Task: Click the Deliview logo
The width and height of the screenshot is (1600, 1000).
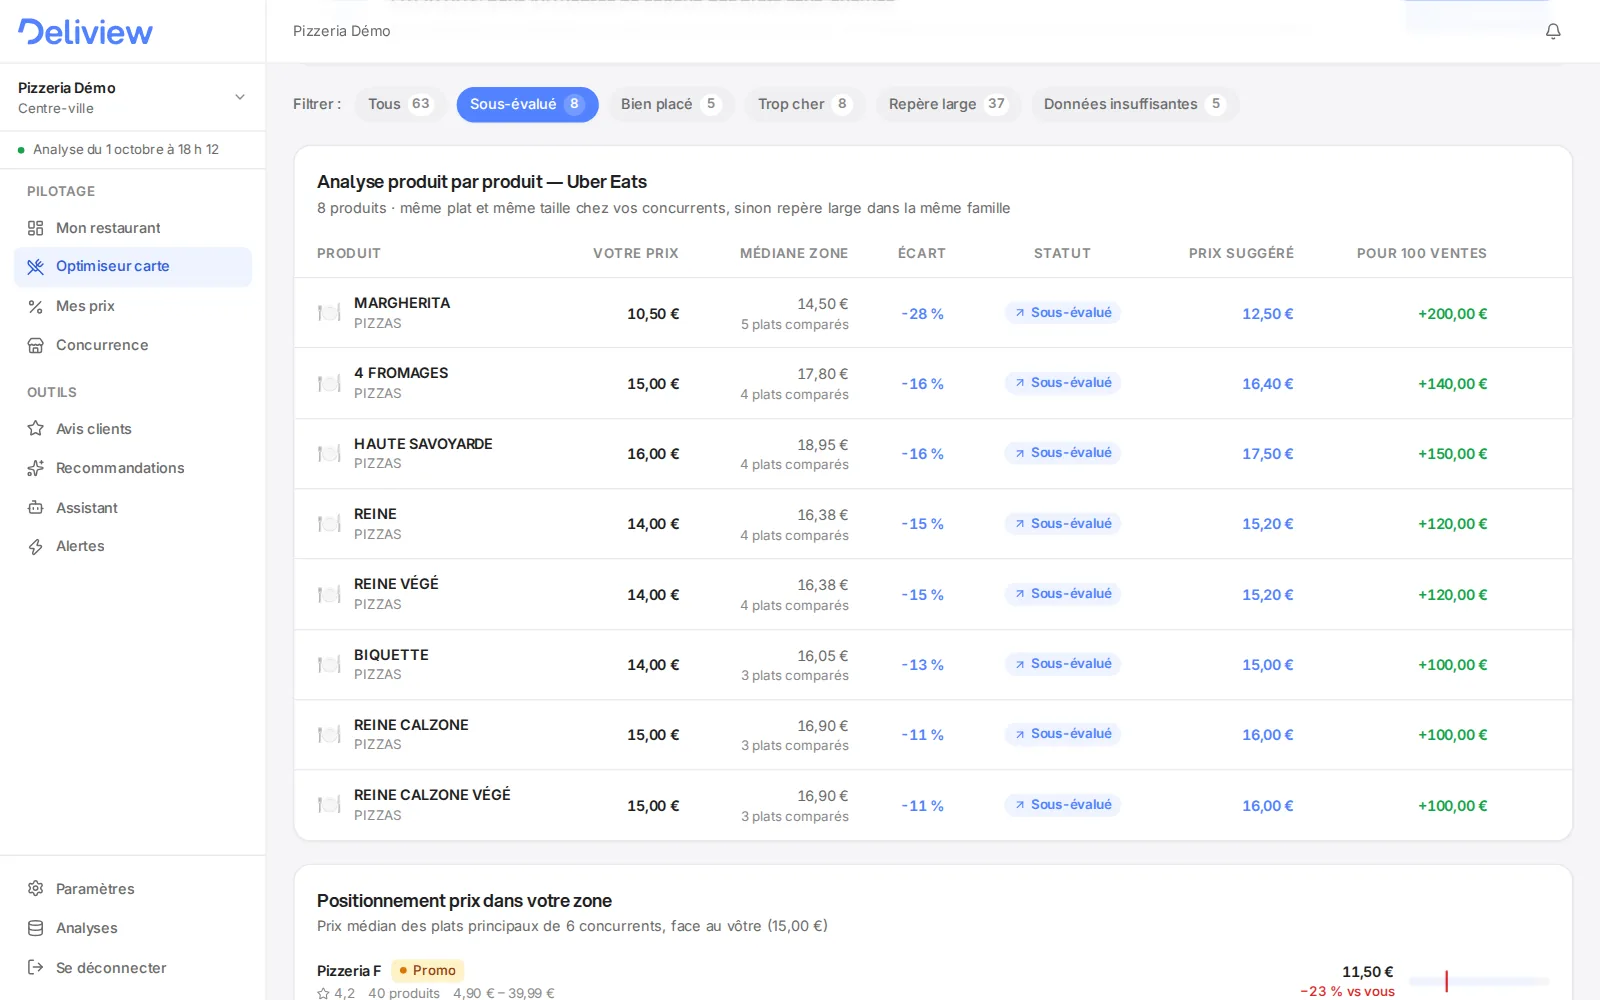Action: pos(85,32)
